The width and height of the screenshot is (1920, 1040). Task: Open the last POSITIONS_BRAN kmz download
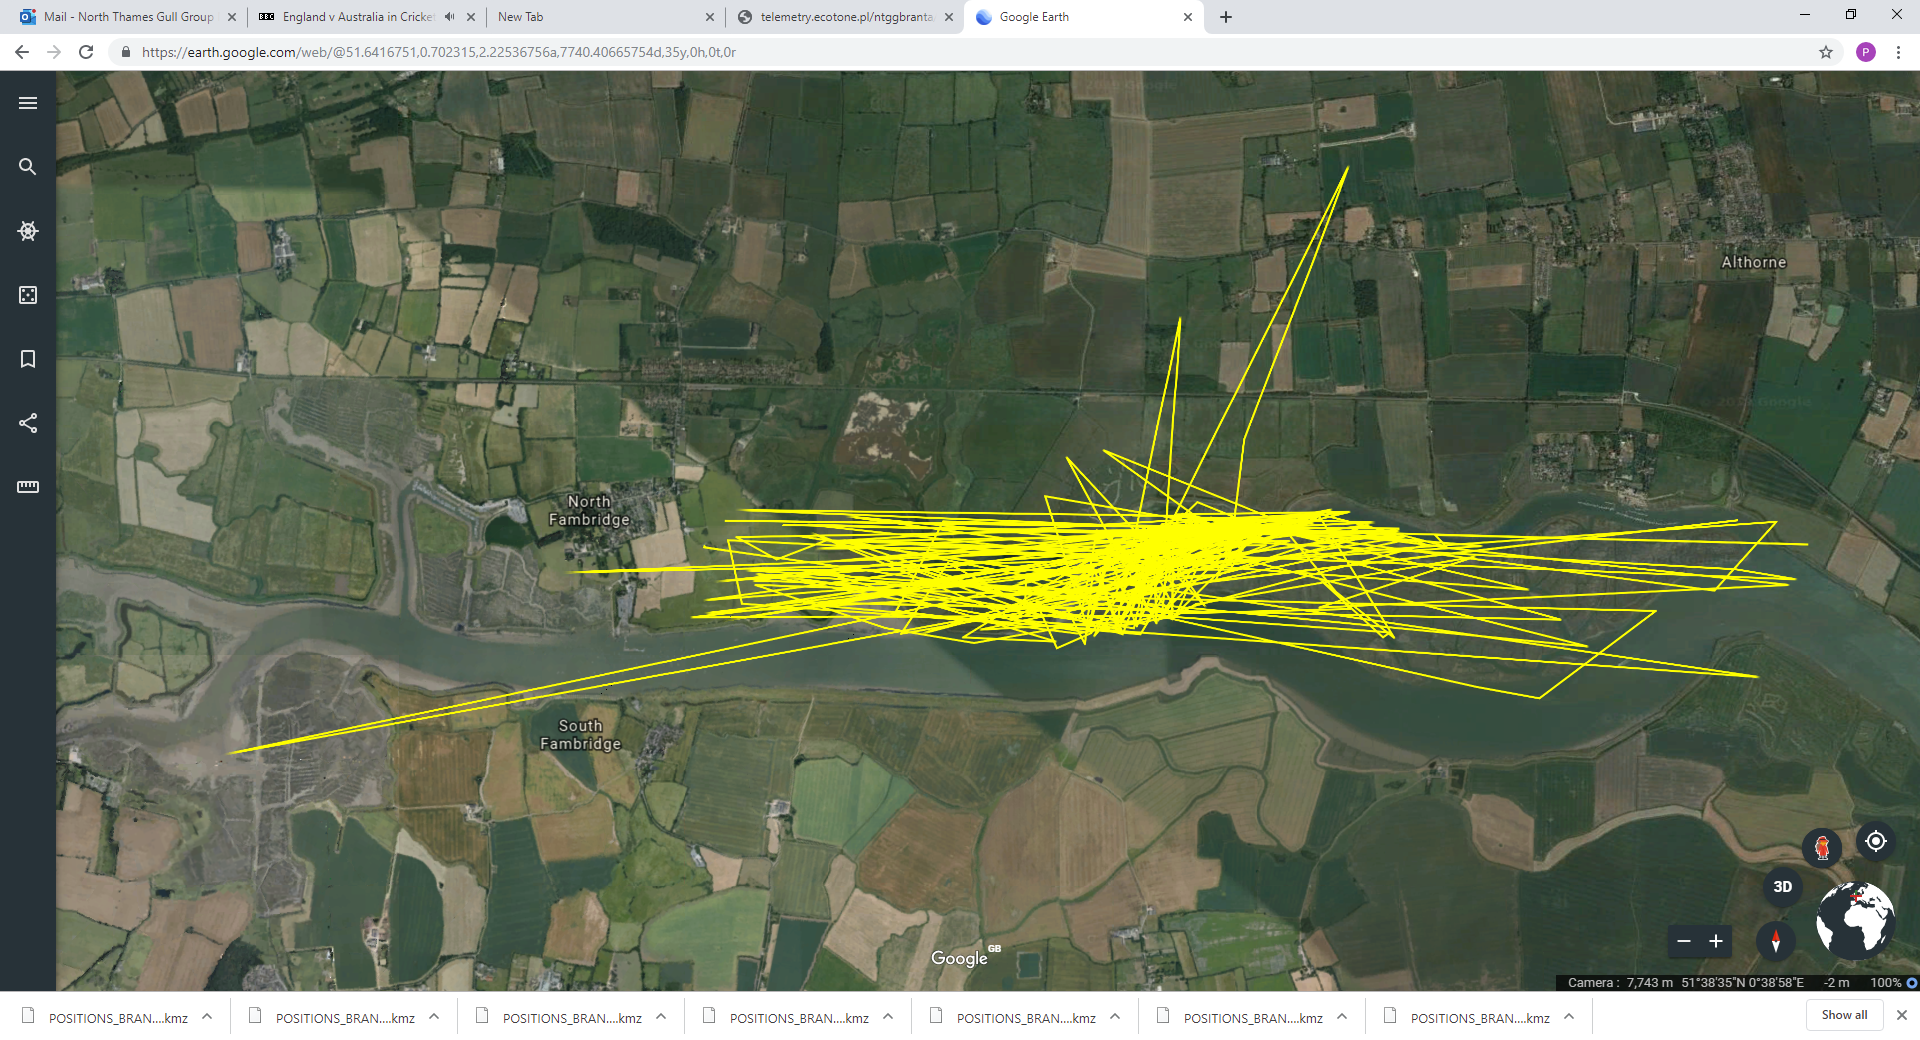(1467, 1018)
